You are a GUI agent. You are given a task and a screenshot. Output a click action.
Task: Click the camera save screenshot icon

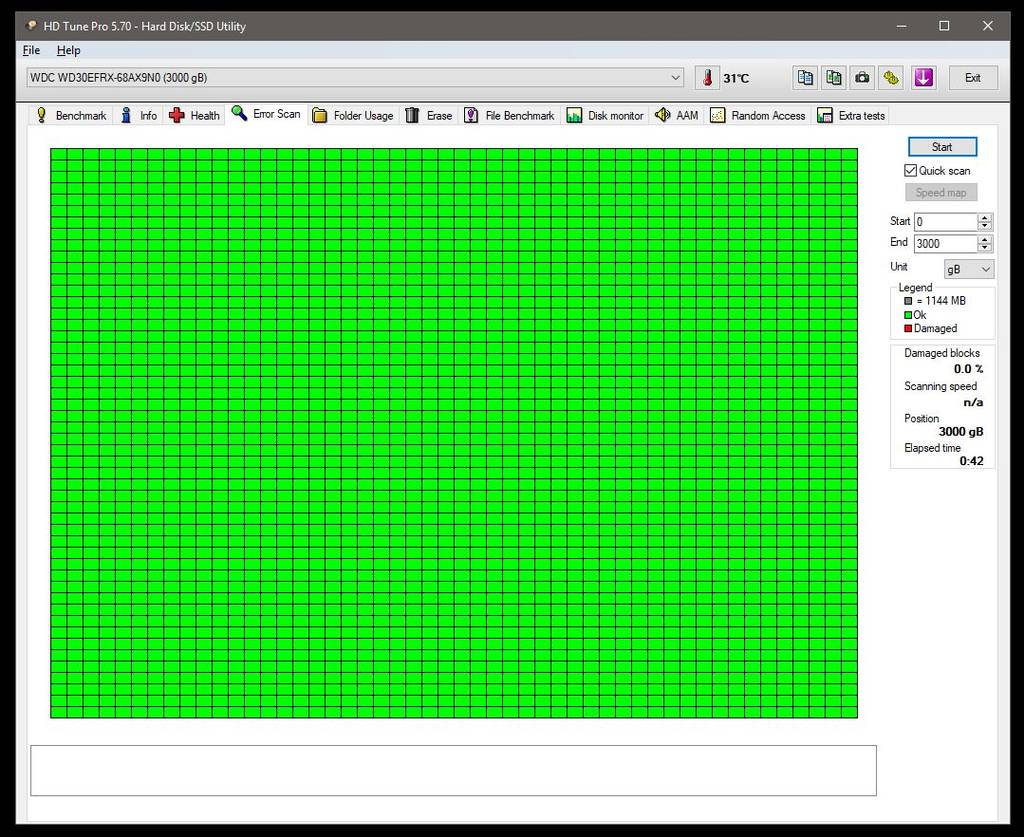pyautogui.click(x=862, y=78)
